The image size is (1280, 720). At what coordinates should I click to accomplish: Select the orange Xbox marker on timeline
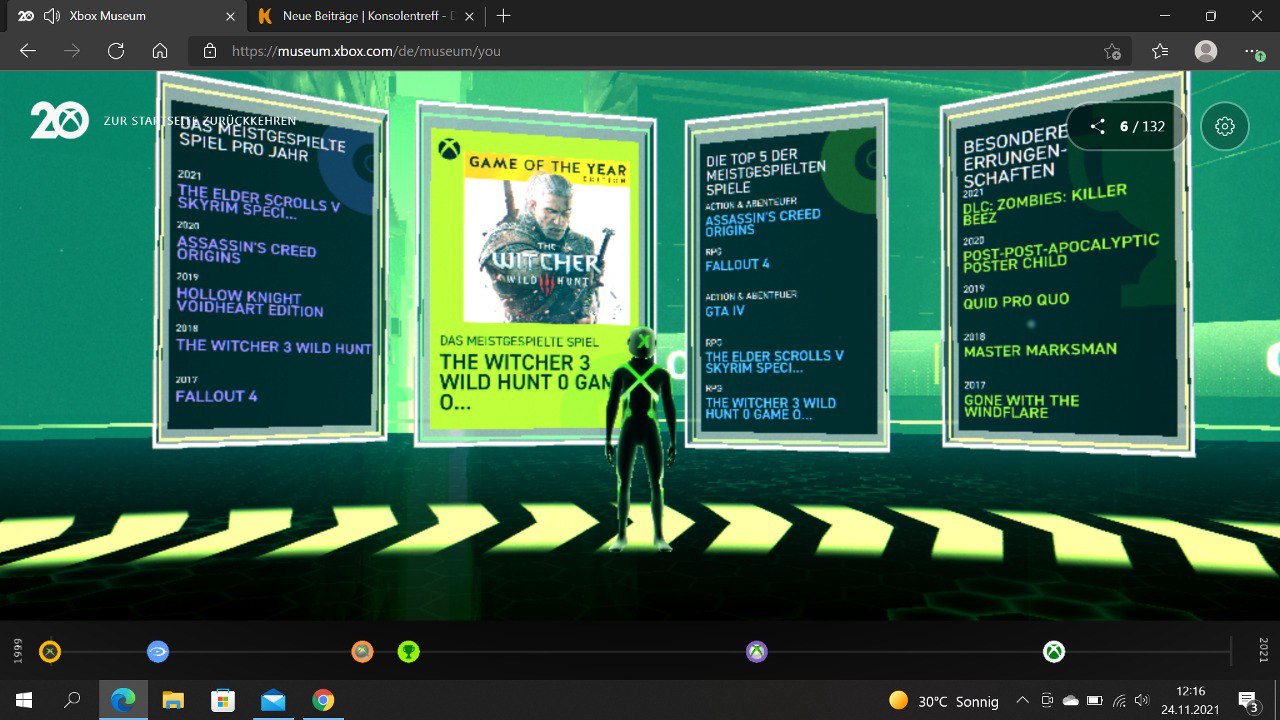362,652
